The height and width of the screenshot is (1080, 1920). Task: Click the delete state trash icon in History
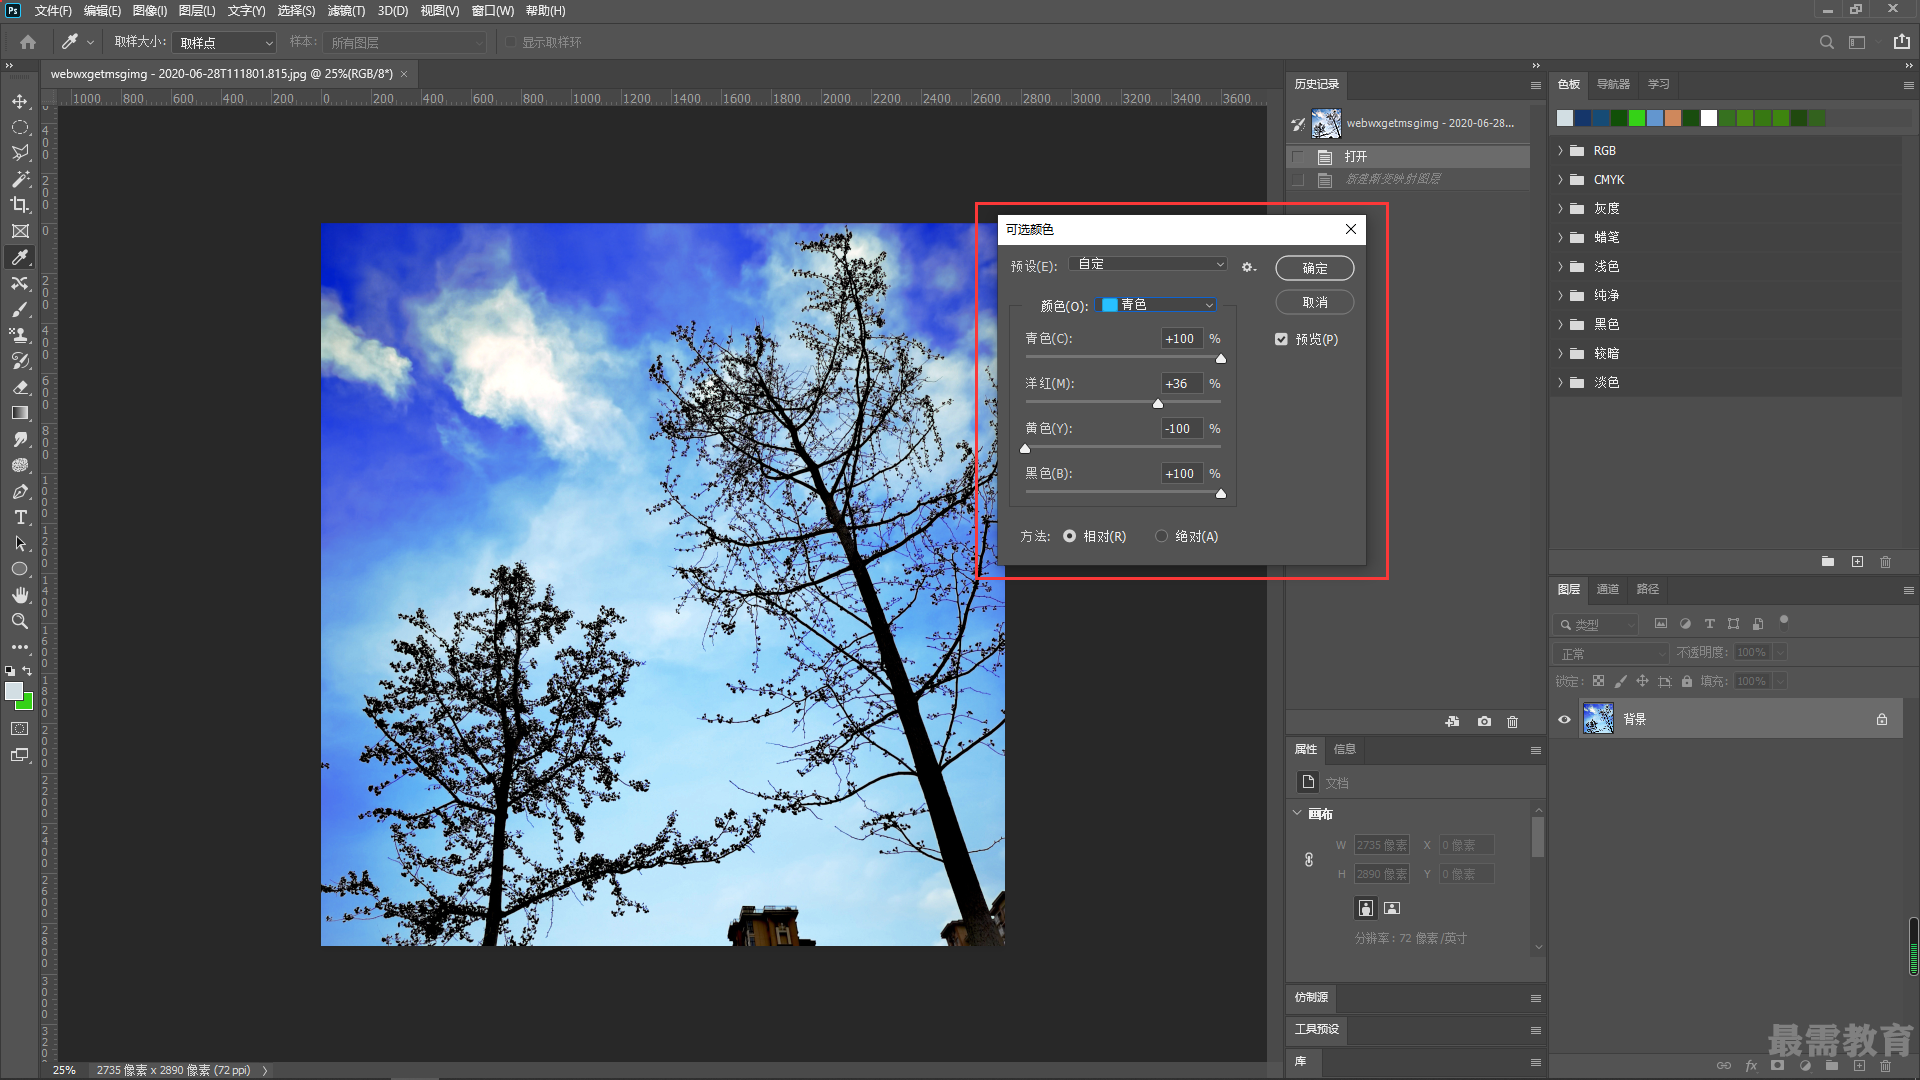(x=1512, y=721)
